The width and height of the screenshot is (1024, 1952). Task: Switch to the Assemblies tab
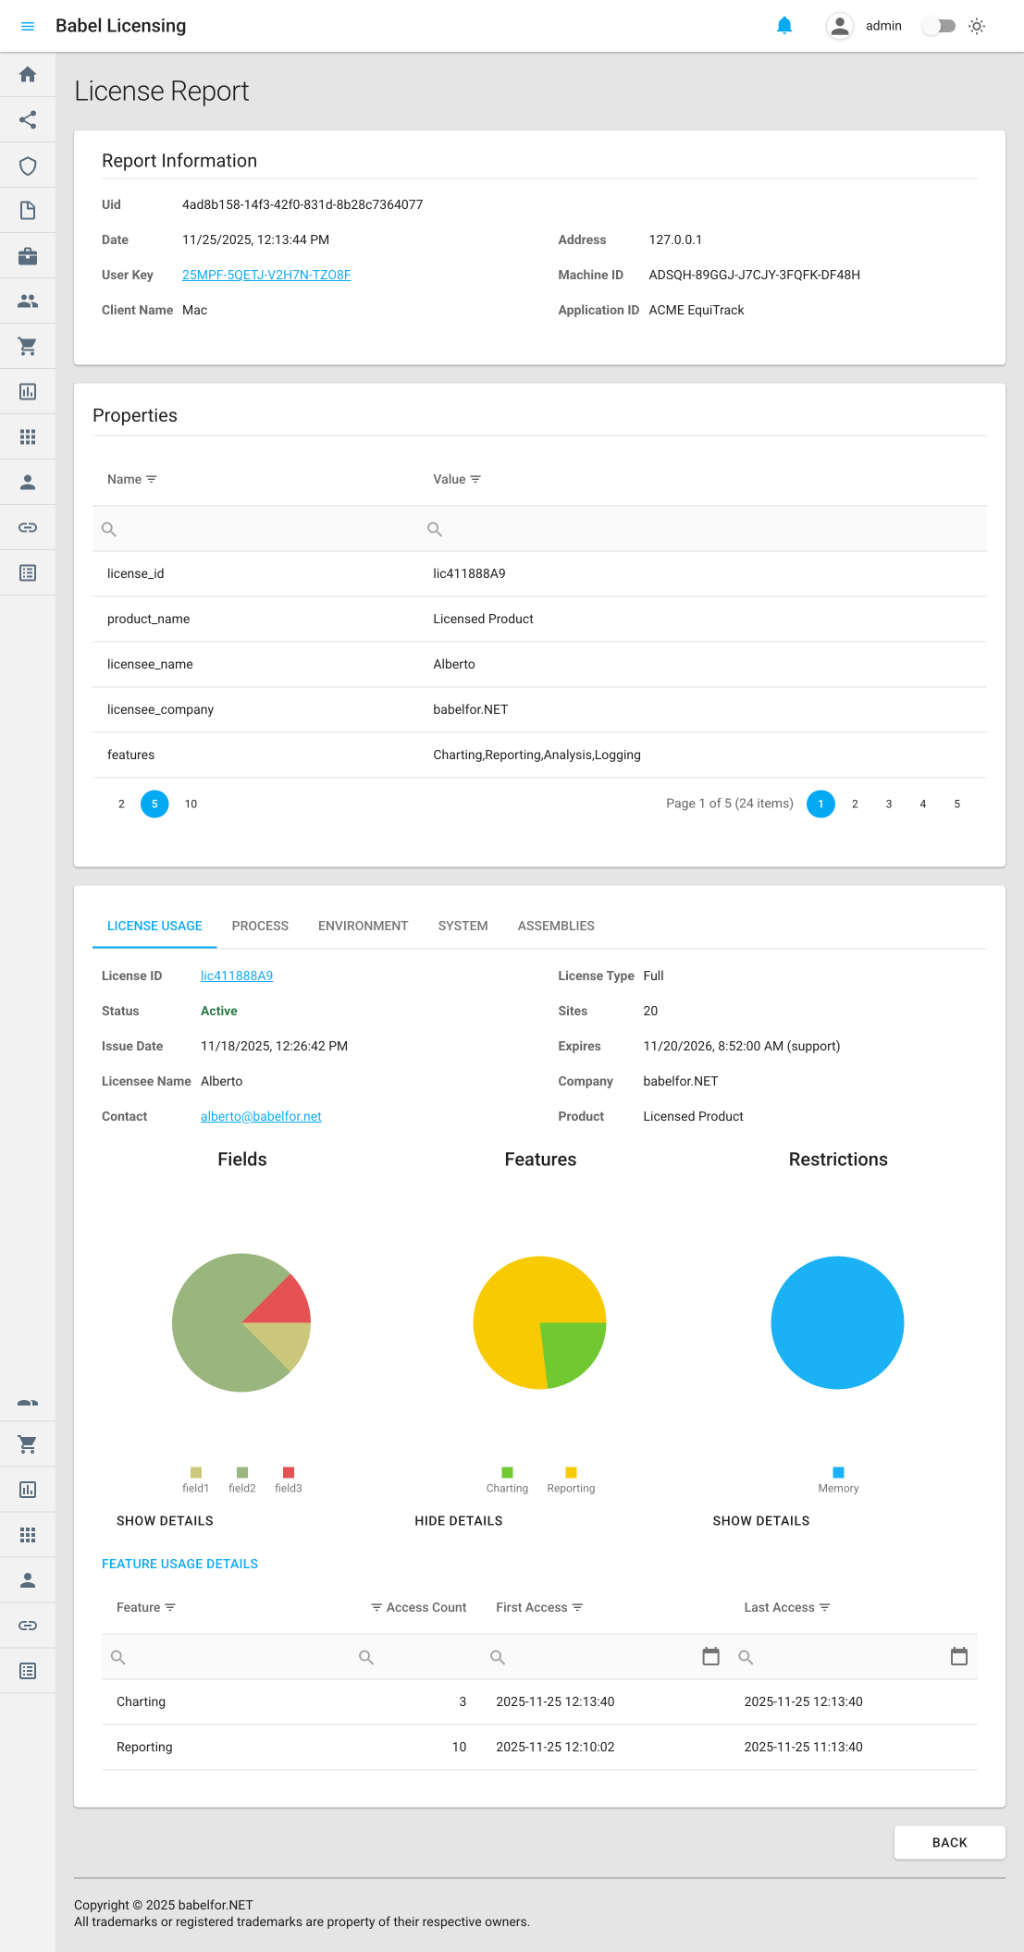click(x=556, y=926)
